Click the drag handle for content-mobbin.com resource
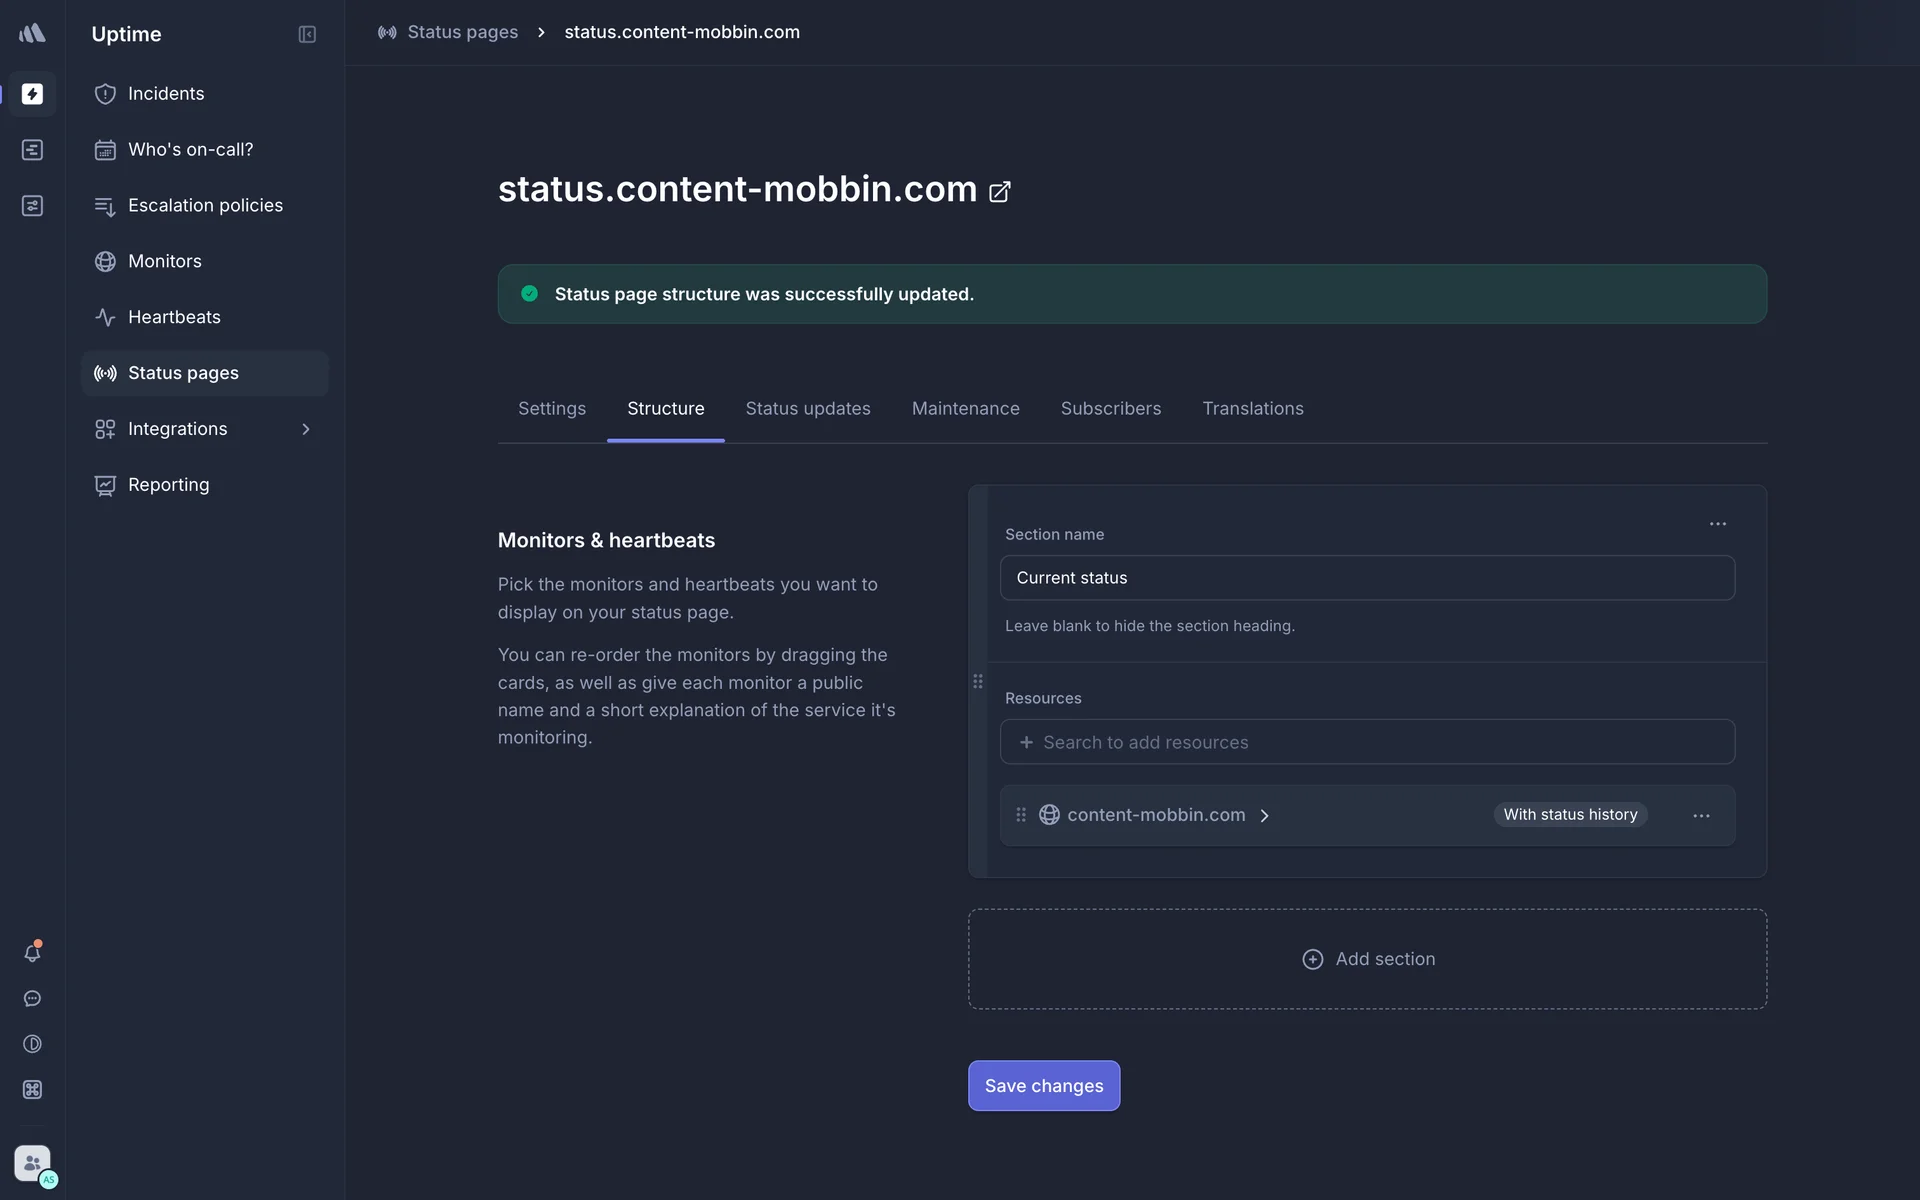The image size is (1920, 1200). (x=1021, y=815)
